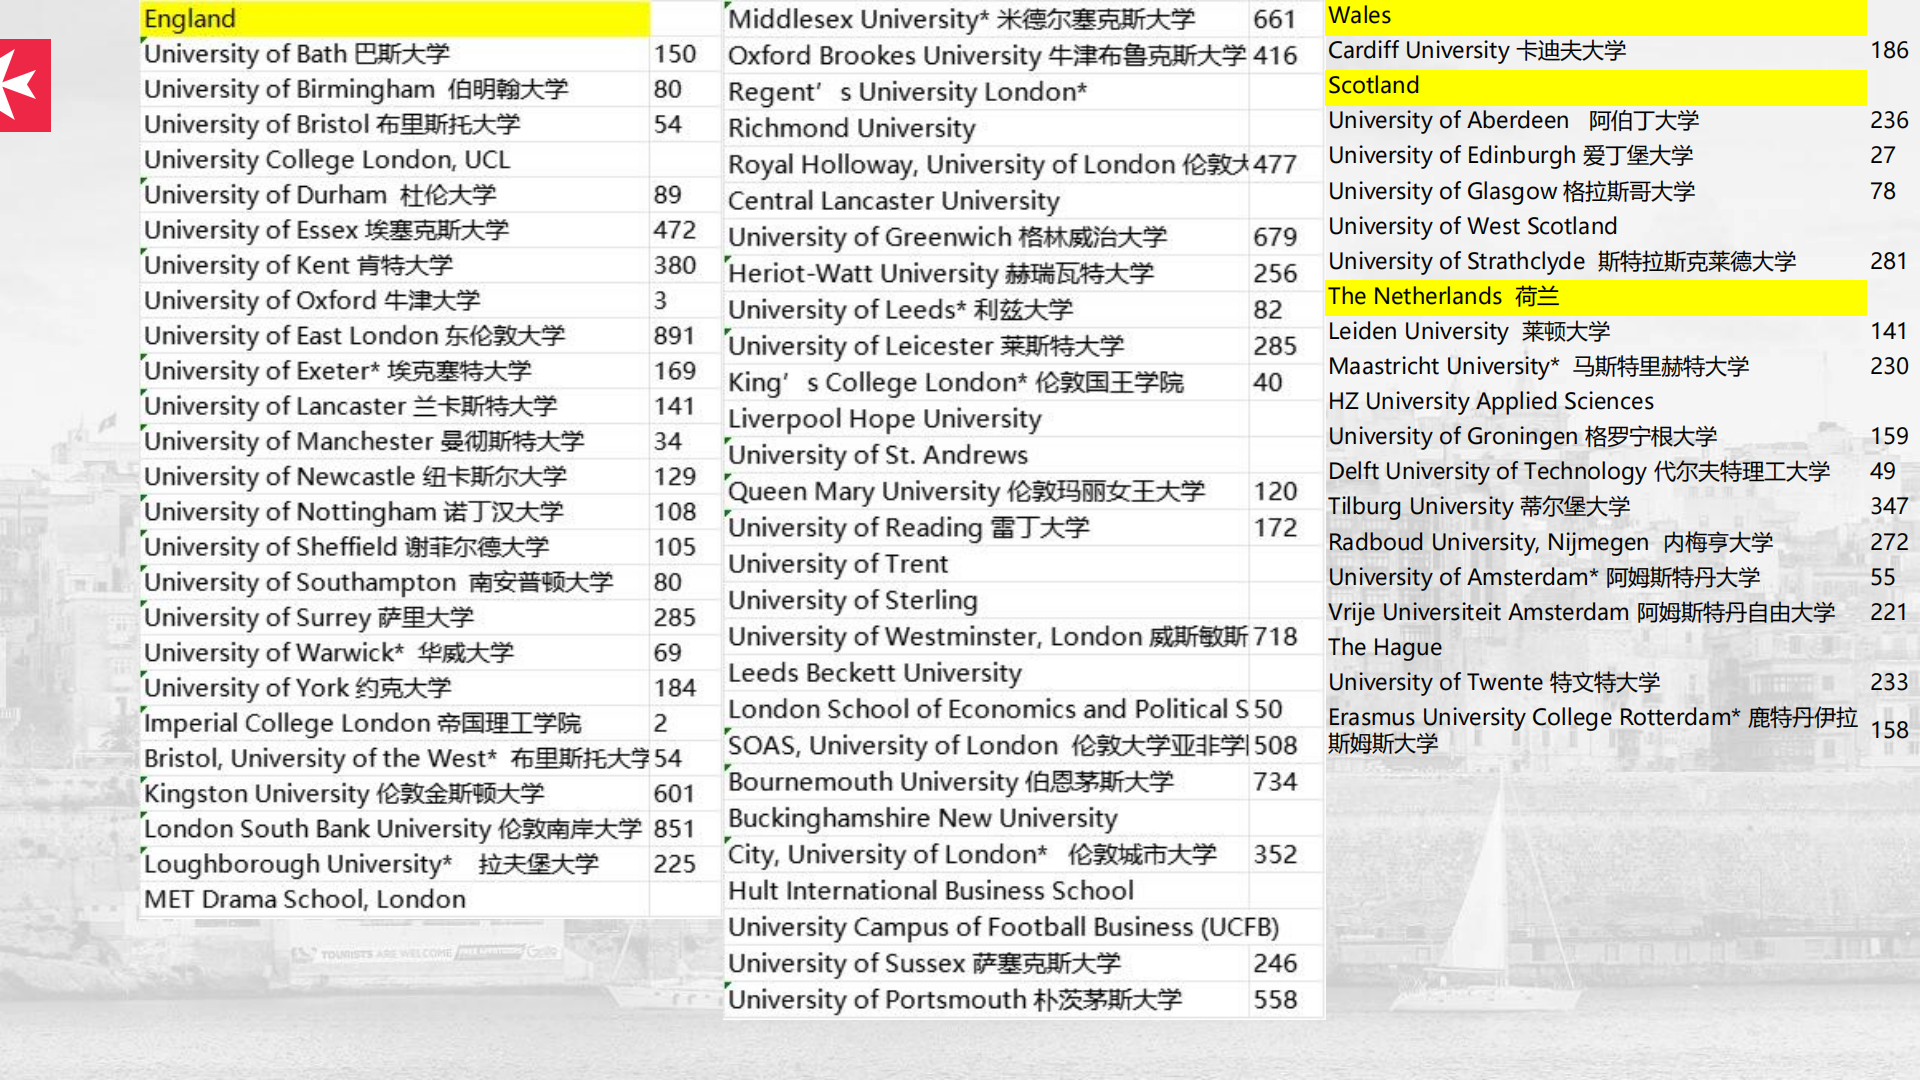The width and height of the screenshot is (1920, 1080).
Task: Select University of Westminster, London
Action: 987,636
